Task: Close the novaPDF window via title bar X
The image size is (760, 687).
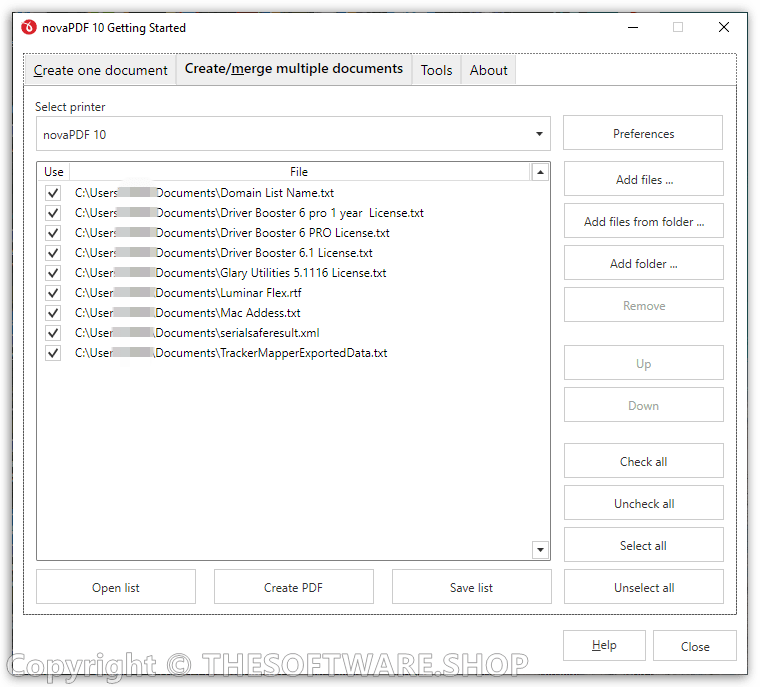Action: point(724,27)
